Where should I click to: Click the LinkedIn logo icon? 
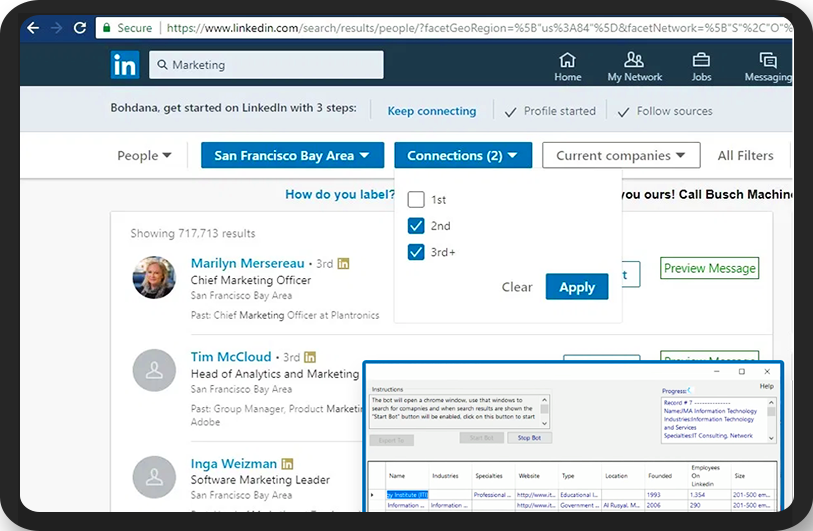tap(125, 65)
